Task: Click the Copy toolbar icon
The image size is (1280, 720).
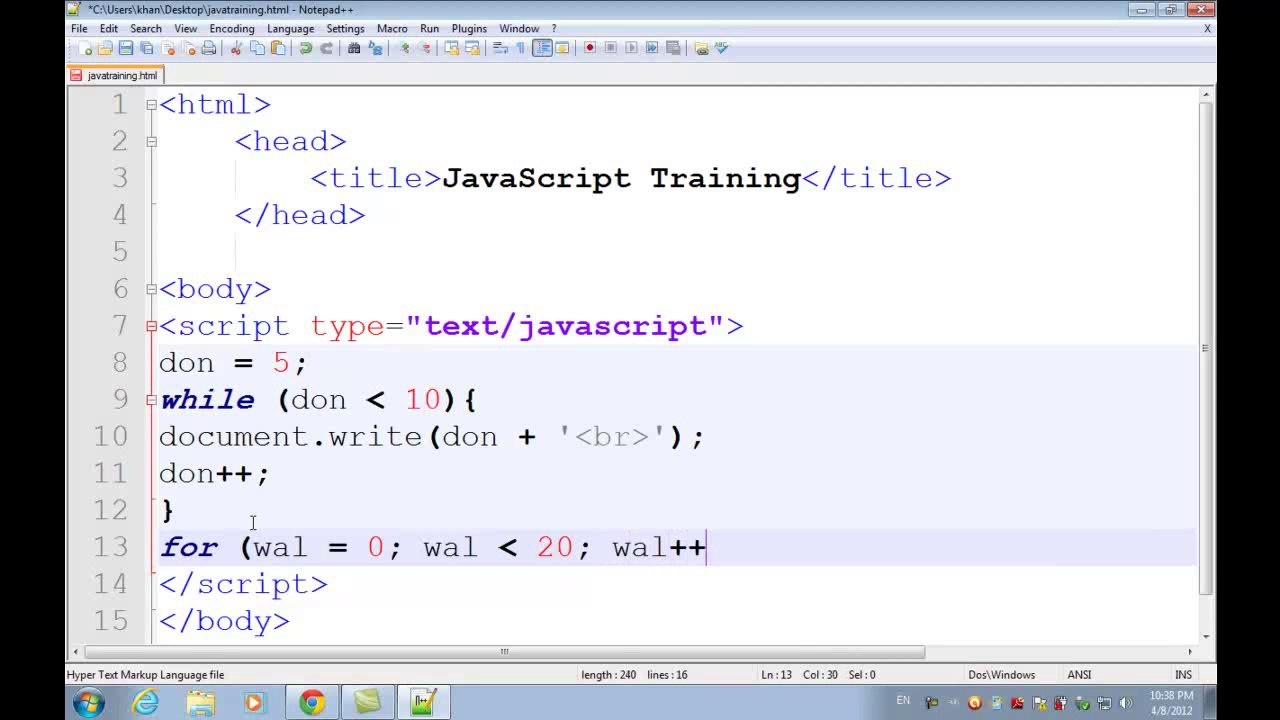Action: click(x=257, y=48)
